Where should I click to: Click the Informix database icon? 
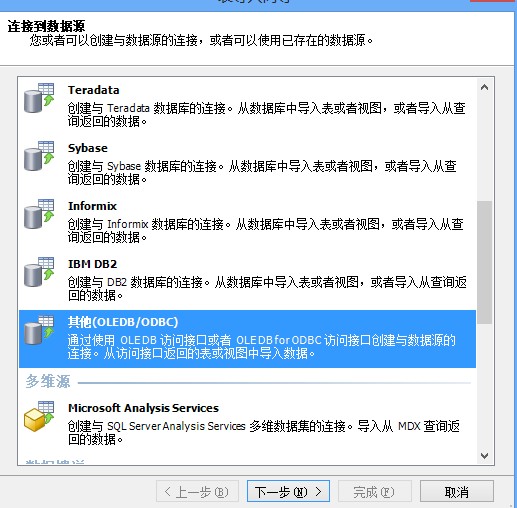(x=39, y=214)
